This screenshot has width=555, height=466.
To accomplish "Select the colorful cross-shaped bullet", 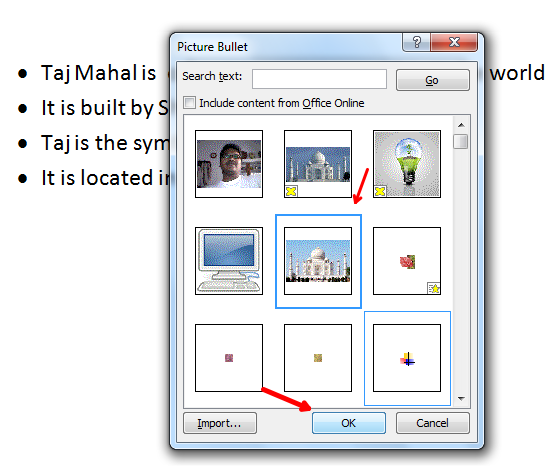I will pos(407,358).
